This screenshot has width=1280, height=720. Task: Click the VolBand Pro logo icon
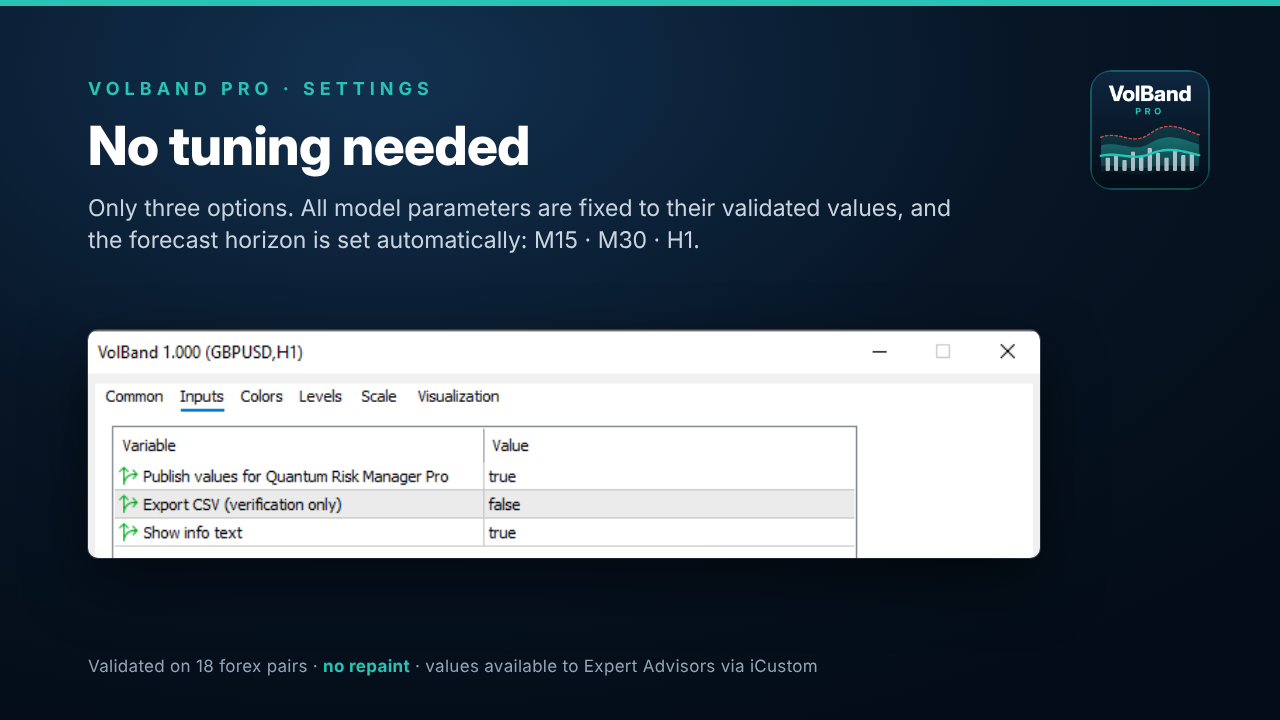[x=1150, y=130]
